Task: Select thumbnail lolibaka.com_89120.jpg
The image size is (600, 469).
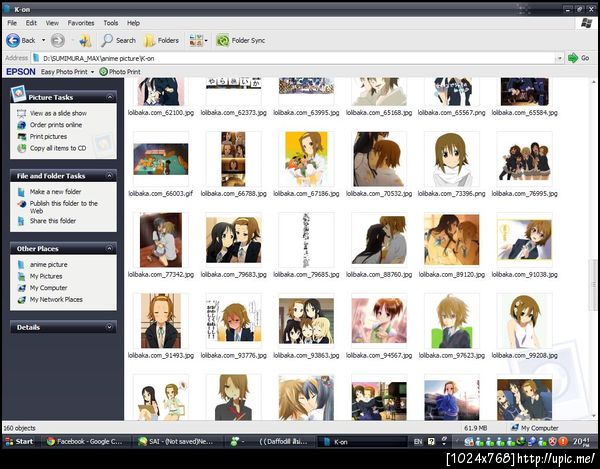Action: (x=452, y=240)
